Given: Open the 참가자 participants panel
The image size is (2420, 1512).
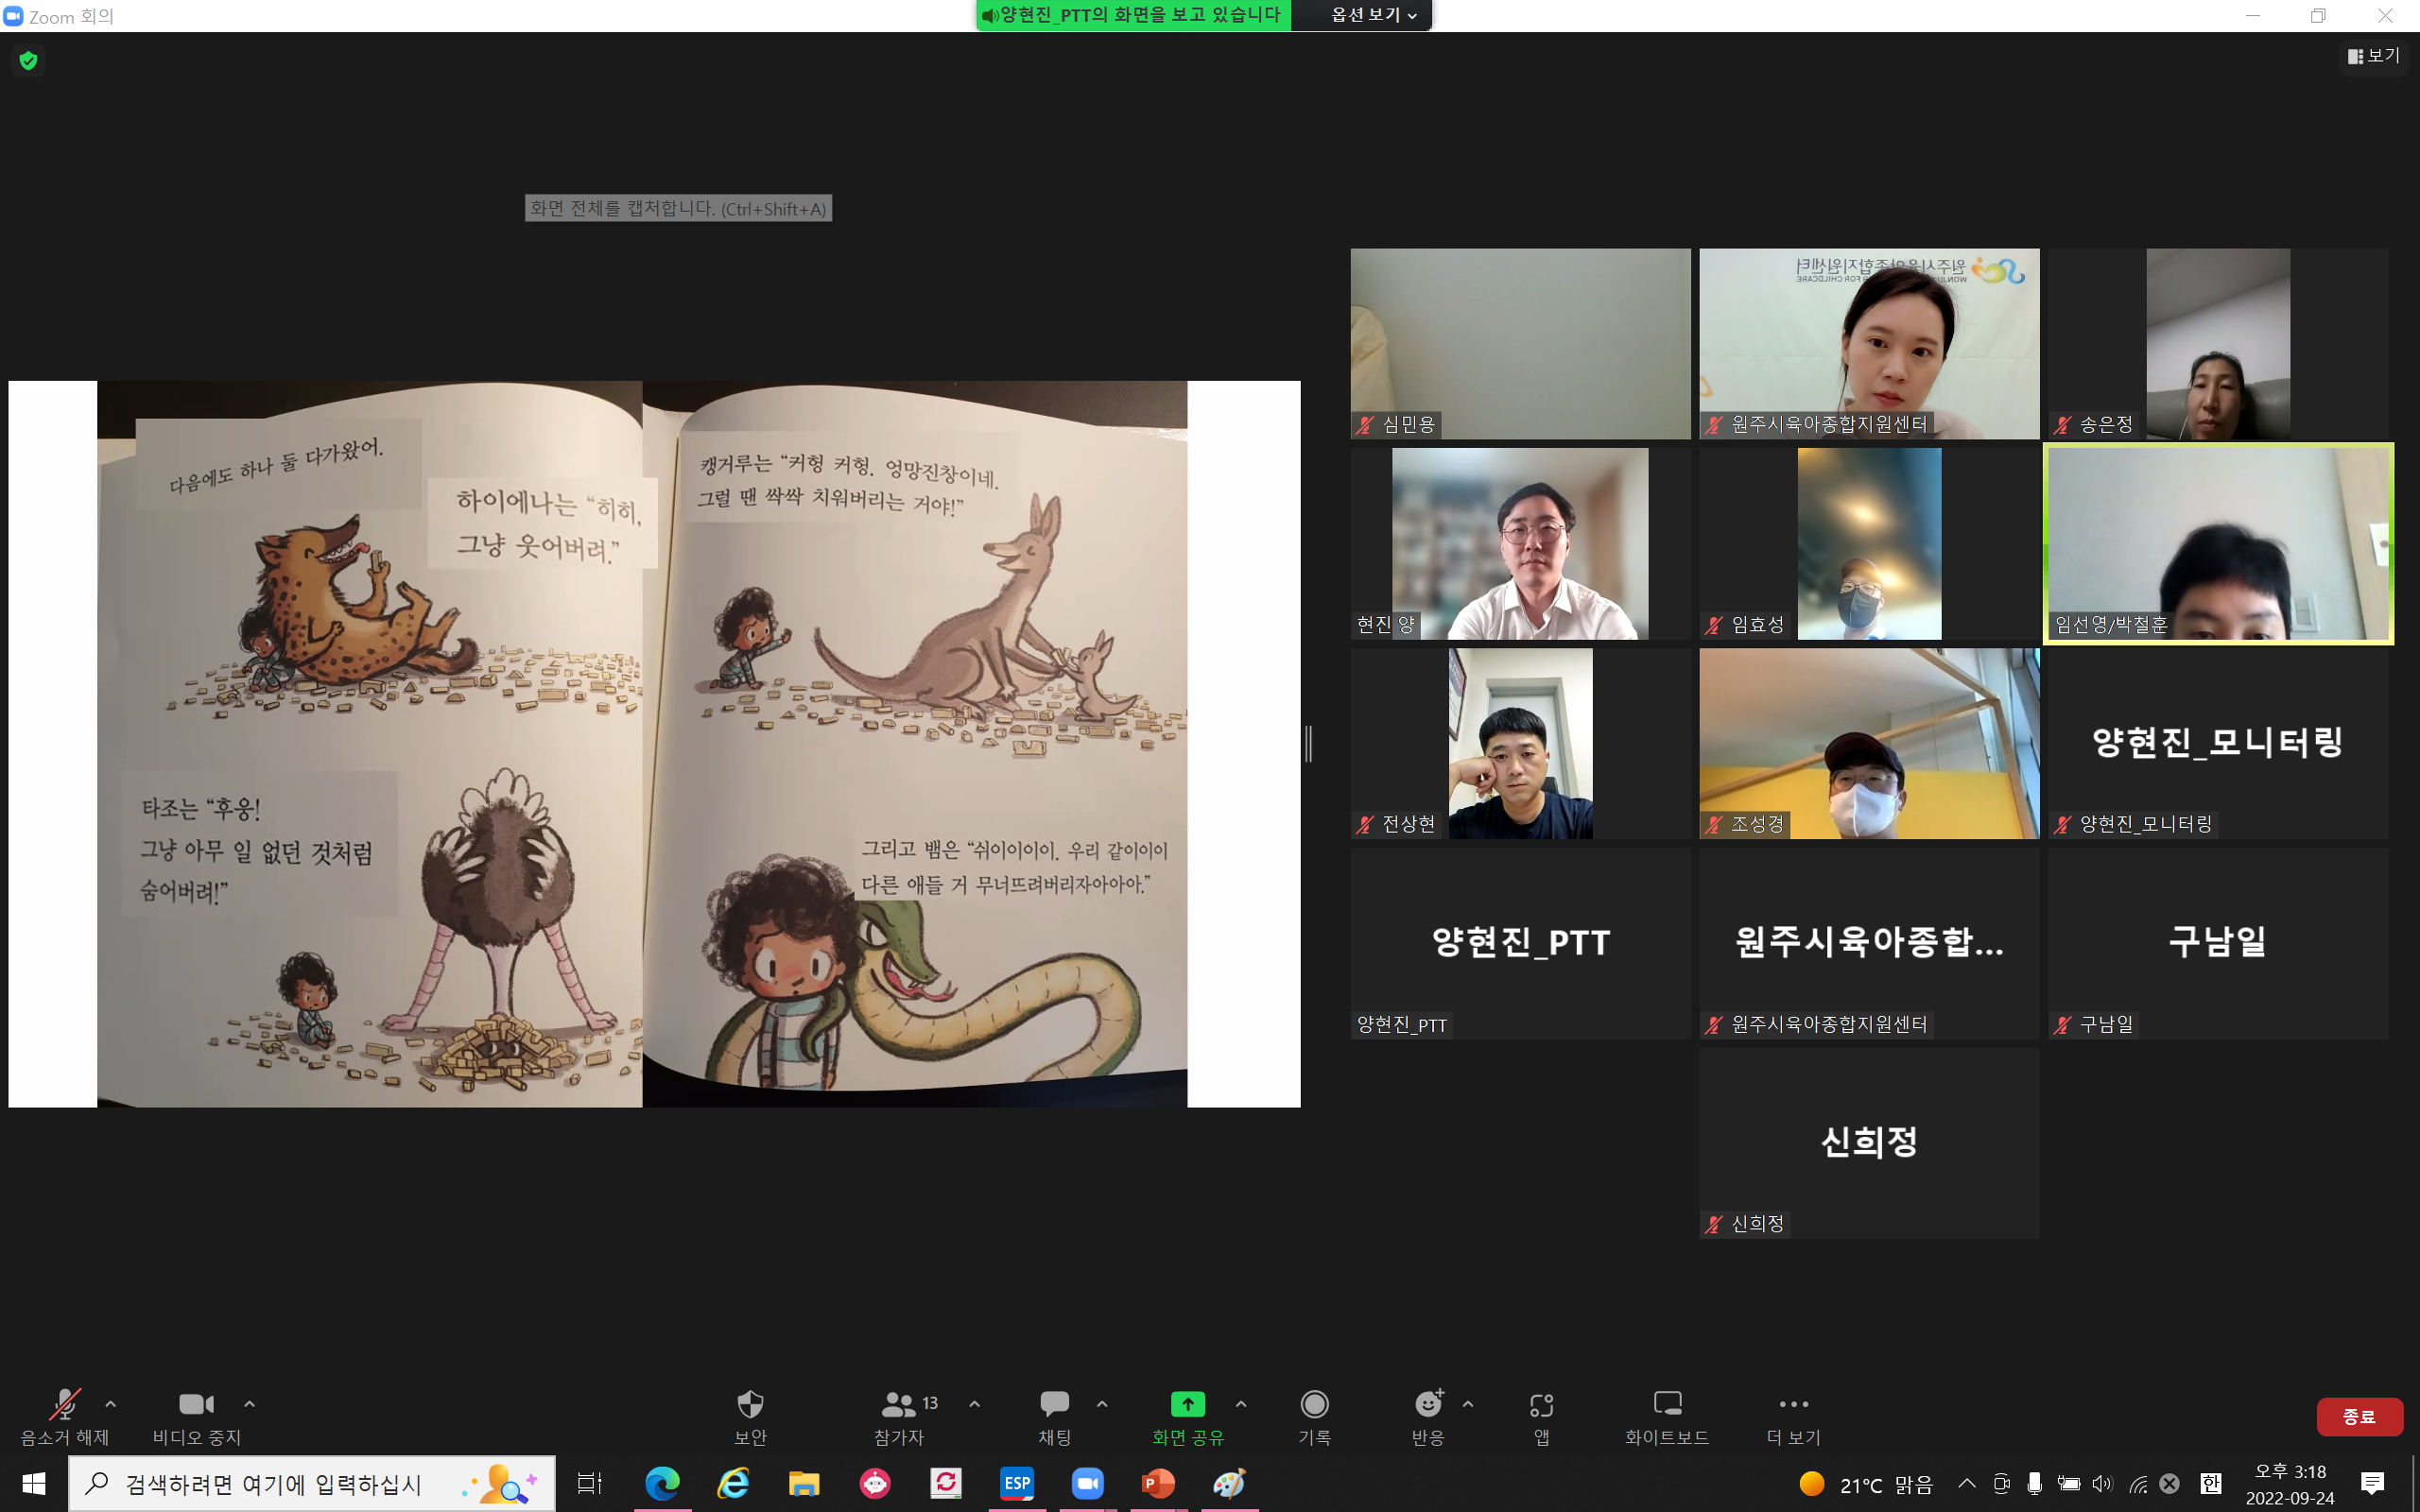Looking at the screenshot, I should pos(899,1417).
